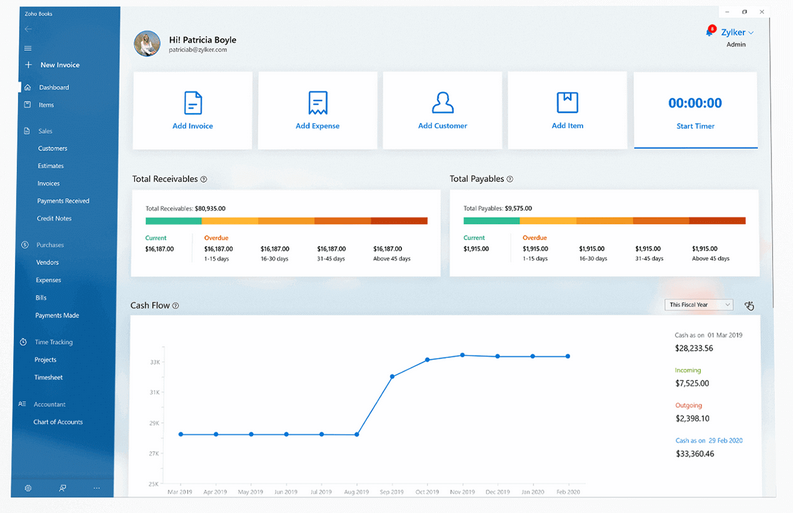This screenshot has height=513, width=793.
Task: Start the 00:00:00 timer
Action: (x=695, y=110)
